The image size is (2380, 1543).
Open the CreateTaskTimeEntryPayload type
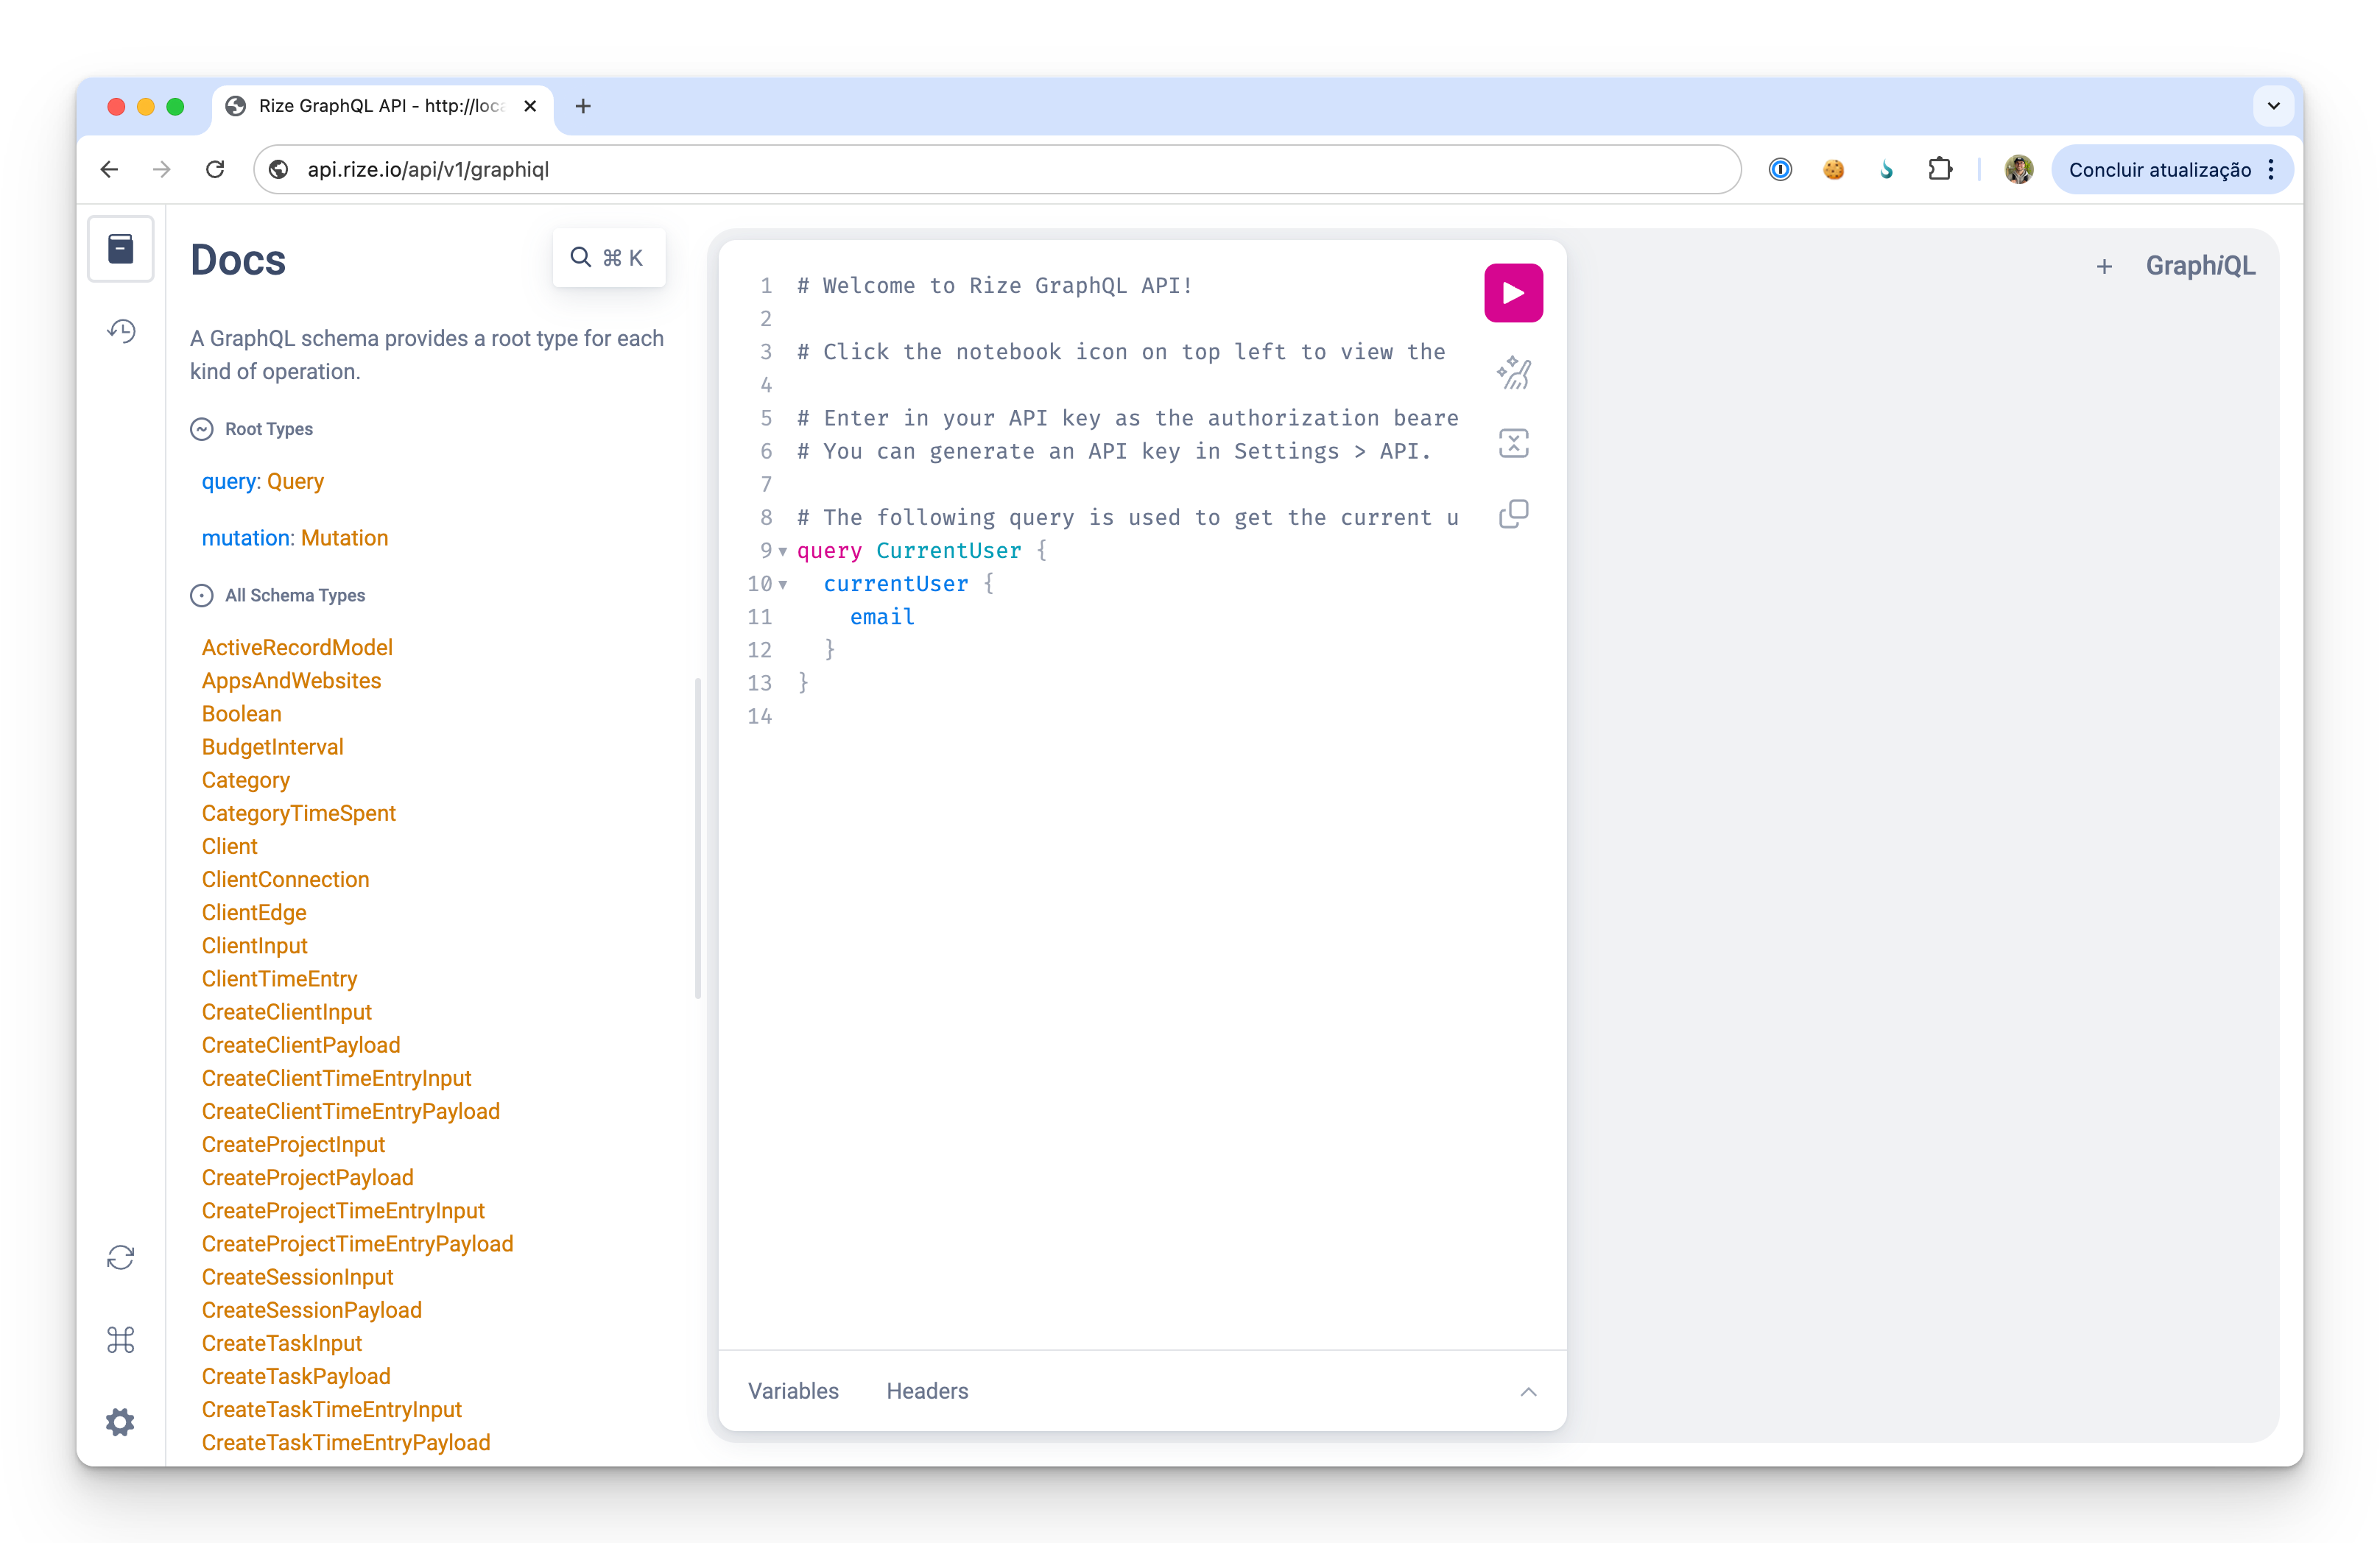pos(346,1443)
